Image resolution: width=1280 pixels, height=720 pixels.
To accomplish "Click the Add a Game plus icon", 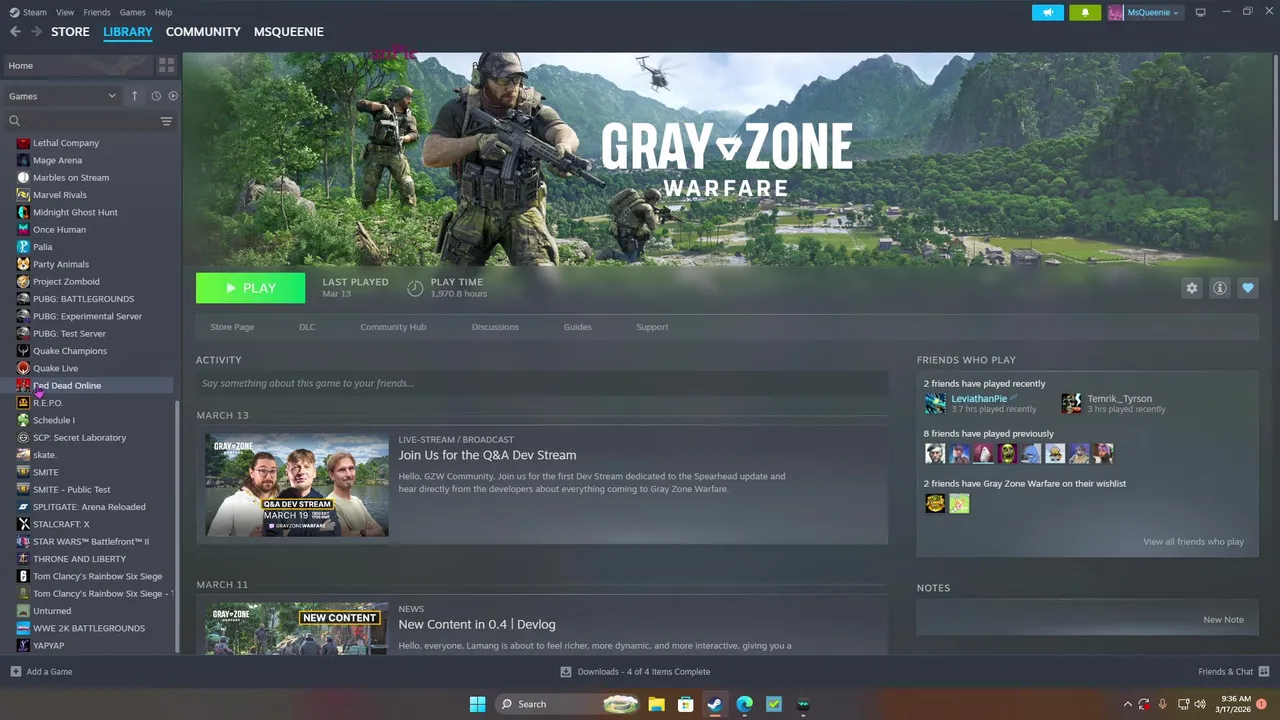I will click(15, 672).
